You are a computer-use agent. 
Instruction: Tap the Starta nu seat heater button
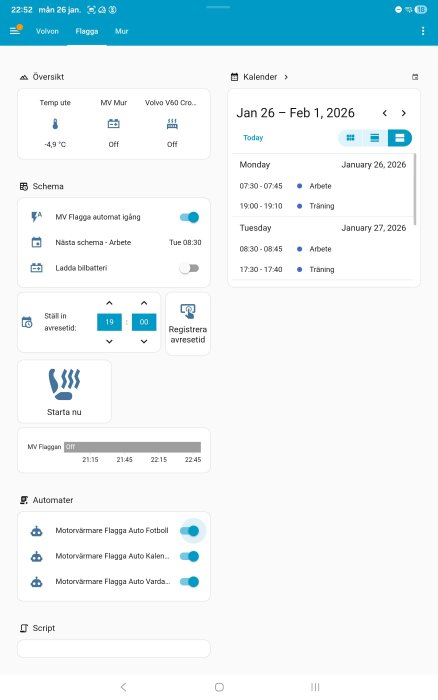click(x=64, y=392)
